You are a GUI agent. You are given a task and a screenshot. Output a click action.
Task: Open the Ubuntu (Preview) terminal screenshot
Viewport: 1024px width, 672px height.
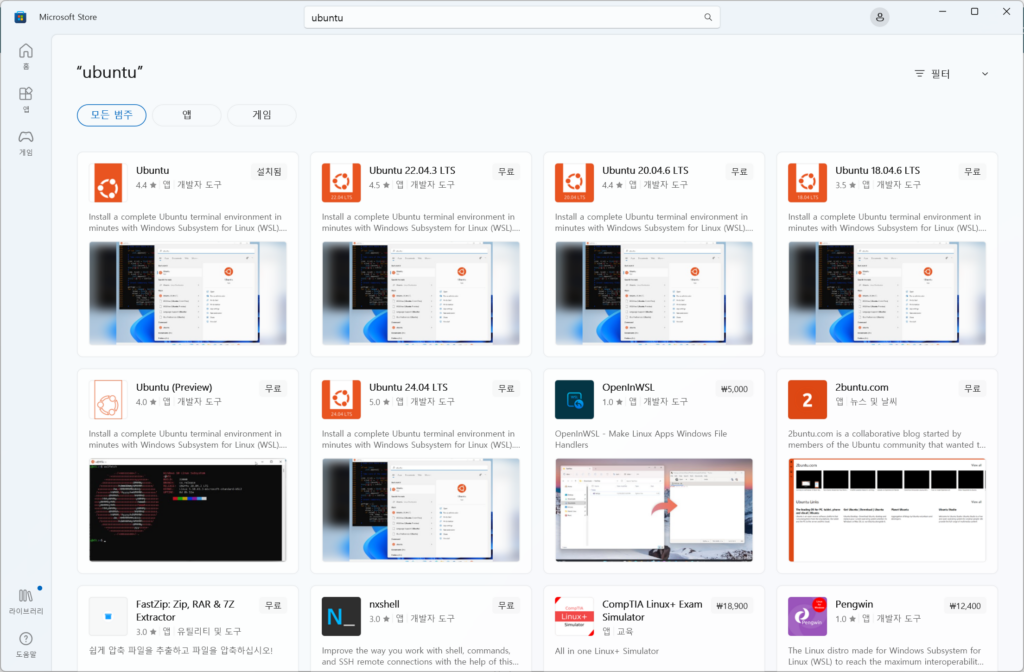(x=187, y=510)
